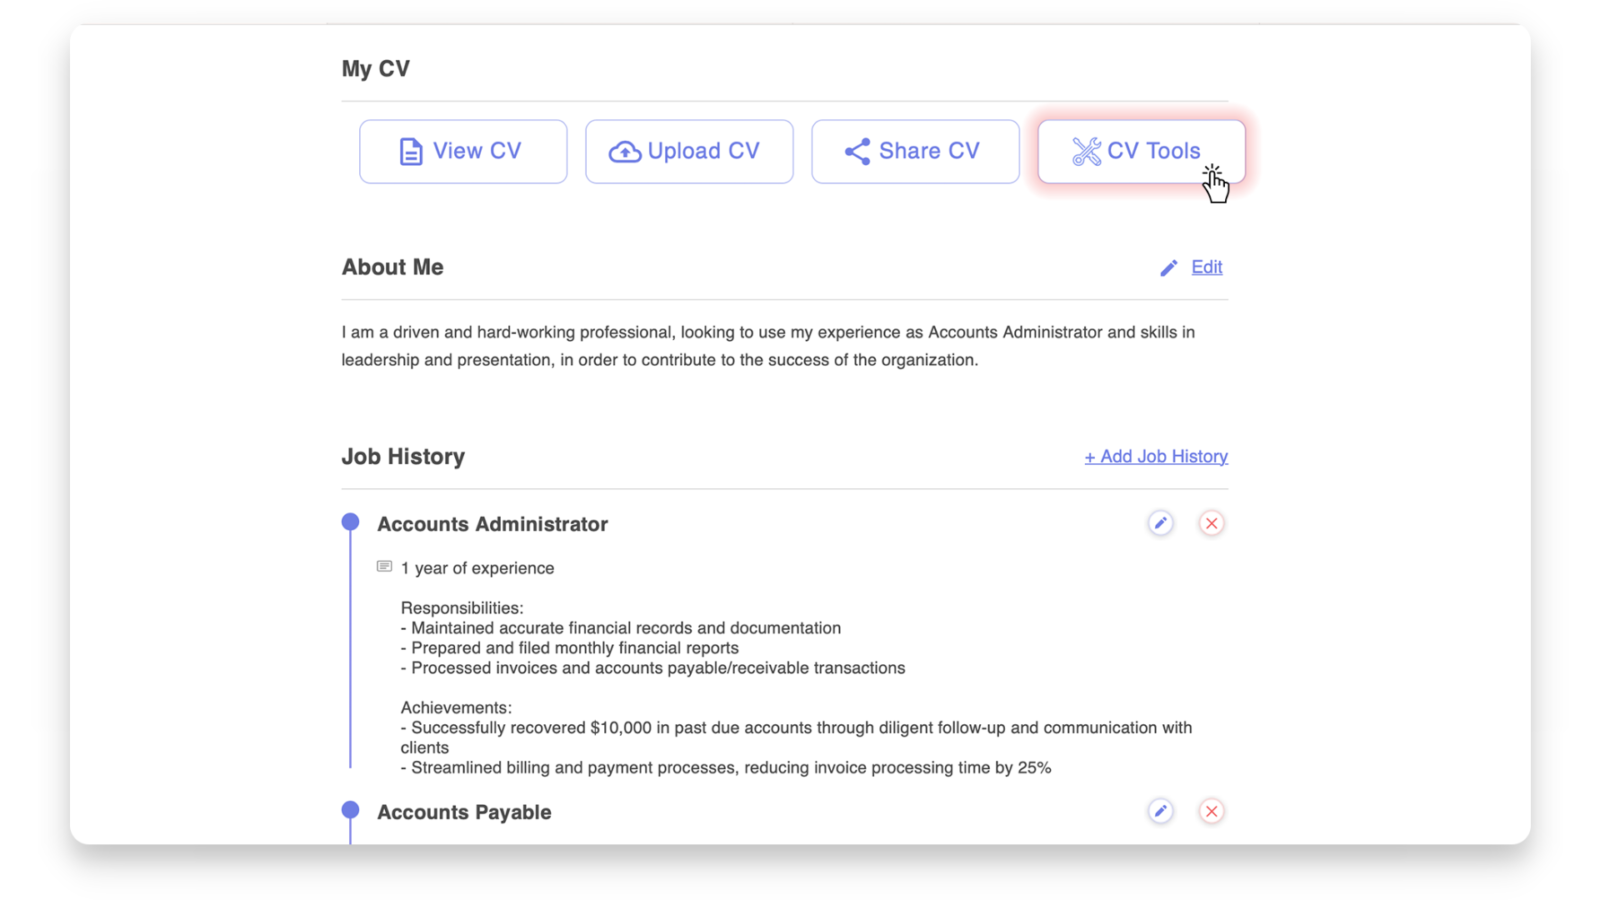
Task: Click the Add Job History link
Action: pos(1155,456)
